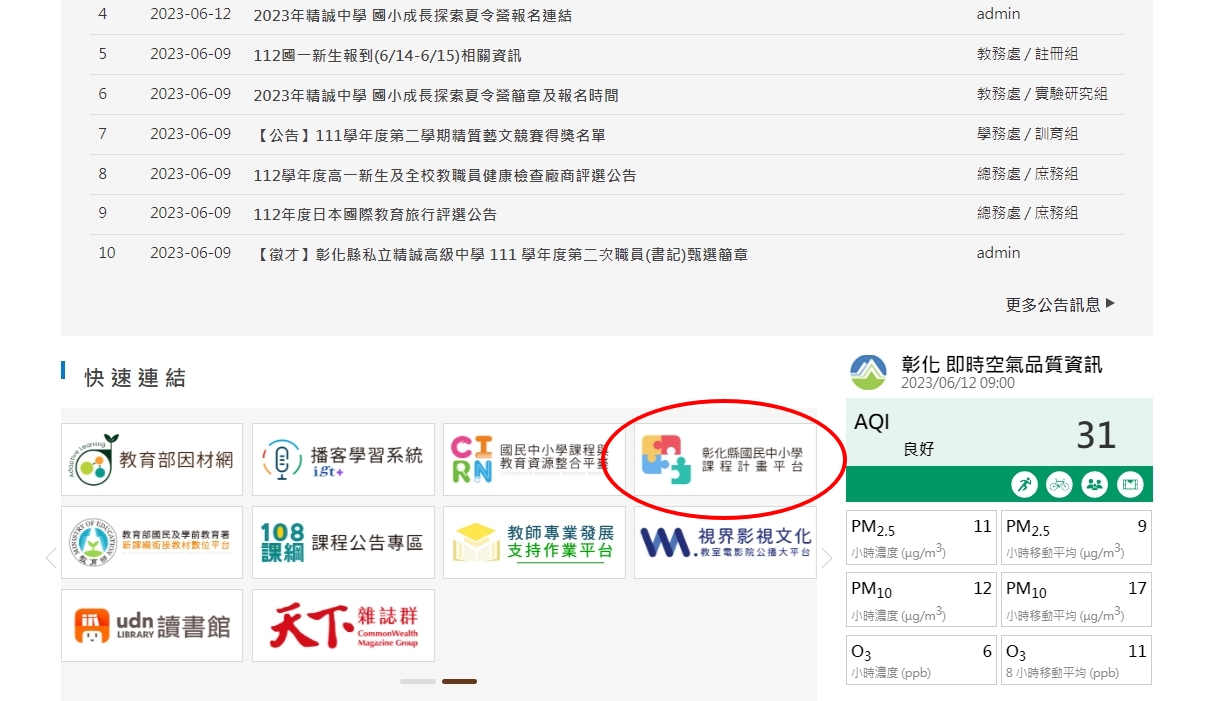Click the bicycle activity icon in AQI widget
The image size is (1227, 701).
pyautogui.click(x=1059, y=484)
